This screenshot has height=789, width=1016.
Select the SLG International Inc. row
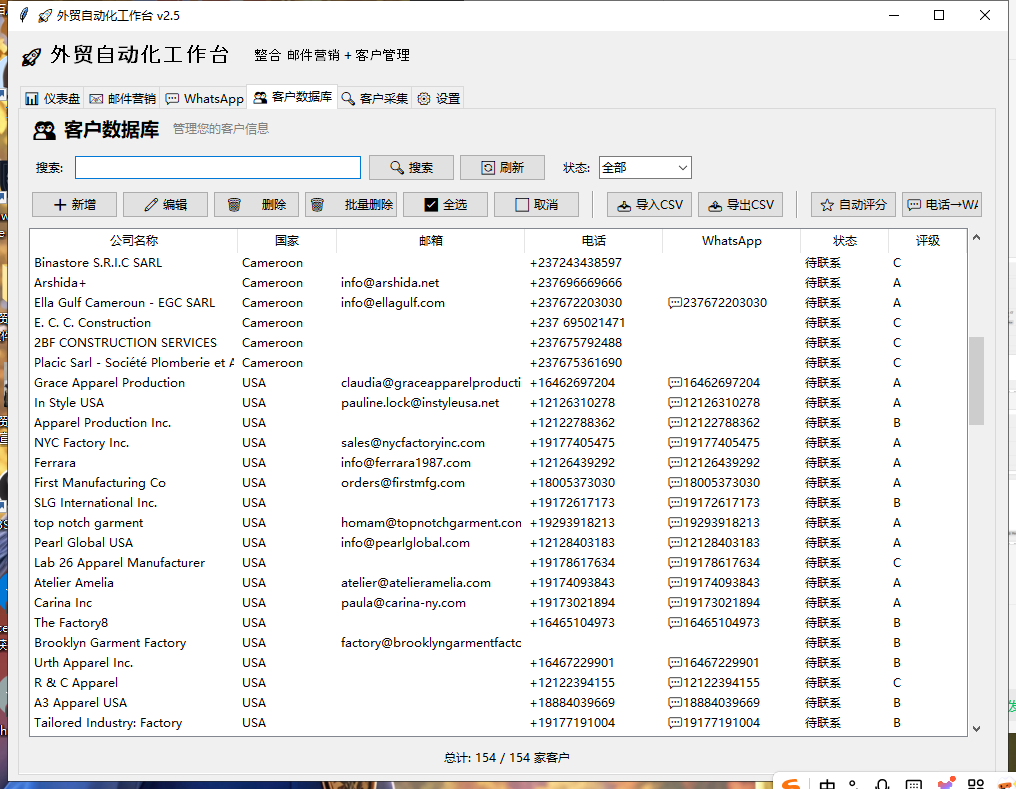click(498, 503)
